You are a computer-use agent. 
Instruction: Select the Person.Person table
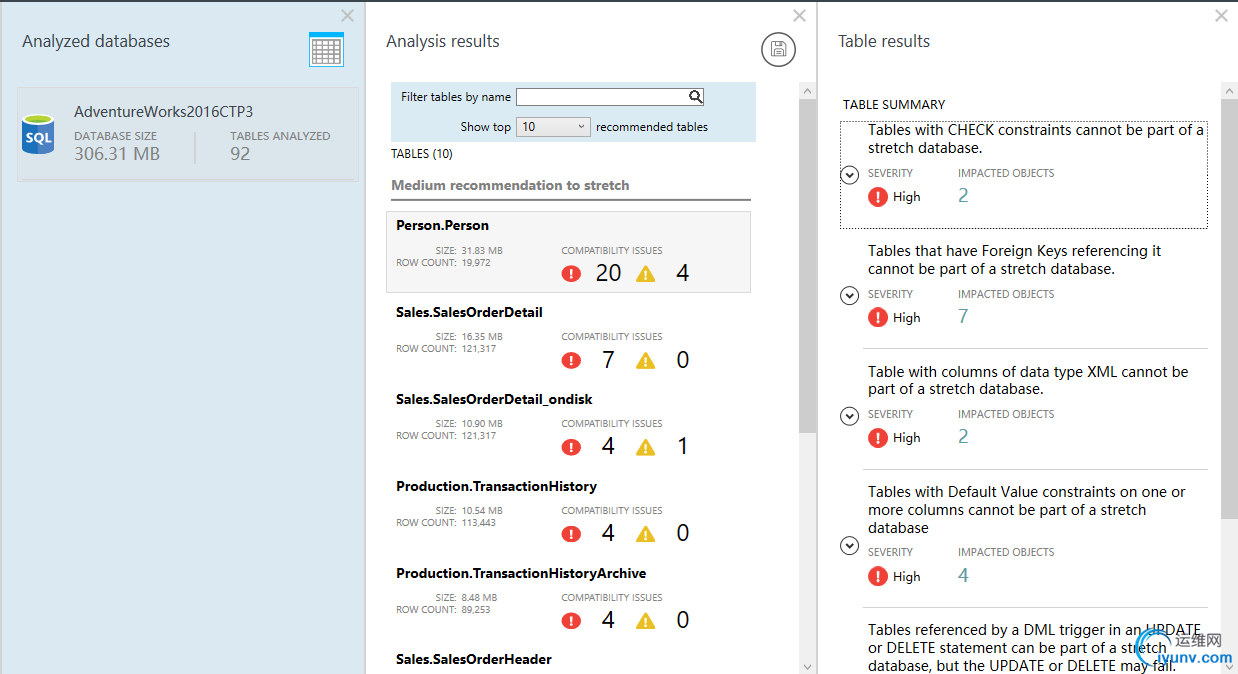(568, 252)
